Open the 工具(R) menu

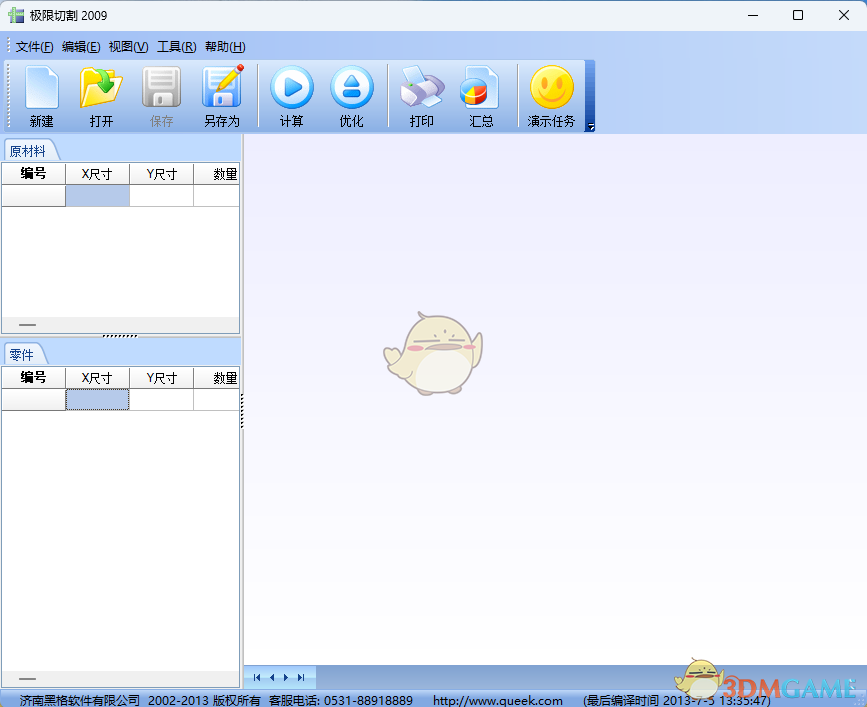[x=175, y=46]
